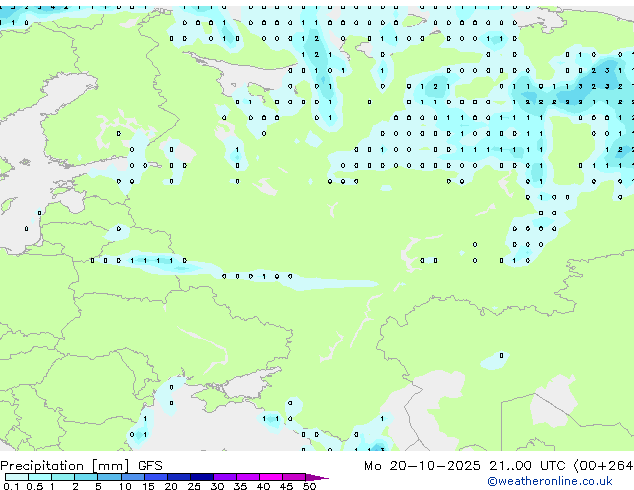The width and height of the screenshot is (634, 490).
Task: Select the 30–35 mm purple legend swatch
Action: coord(225,477)
